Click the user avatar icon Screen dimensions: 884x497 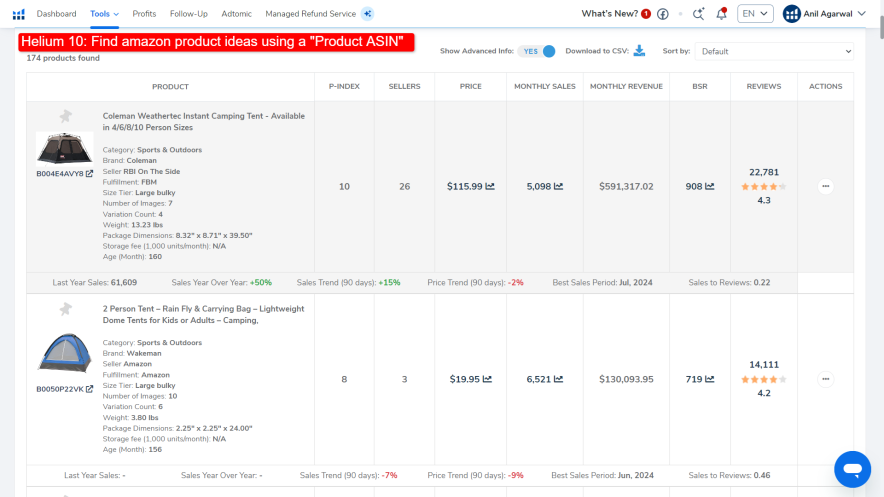pos(792,14)
